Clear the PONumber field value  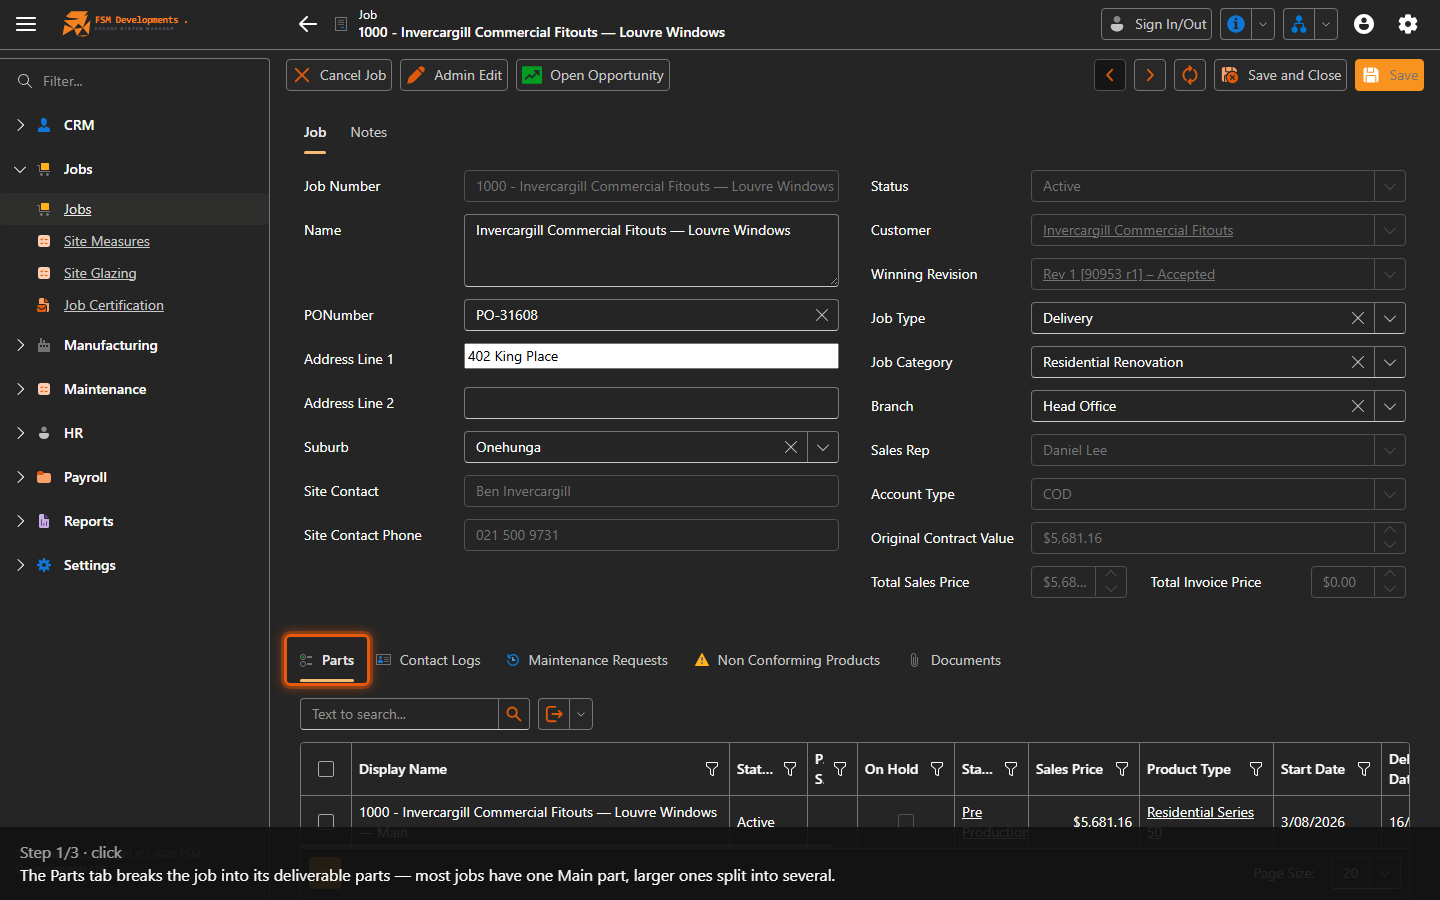click(x=822, y=315)
